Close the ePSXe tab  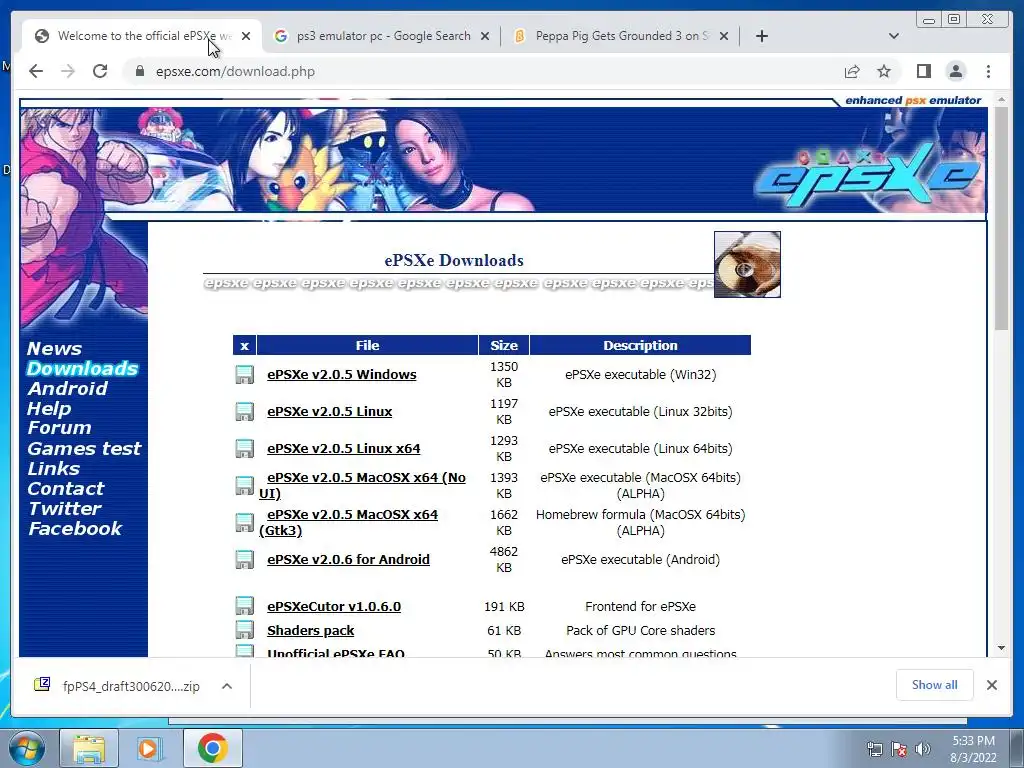tap(246, 36)
